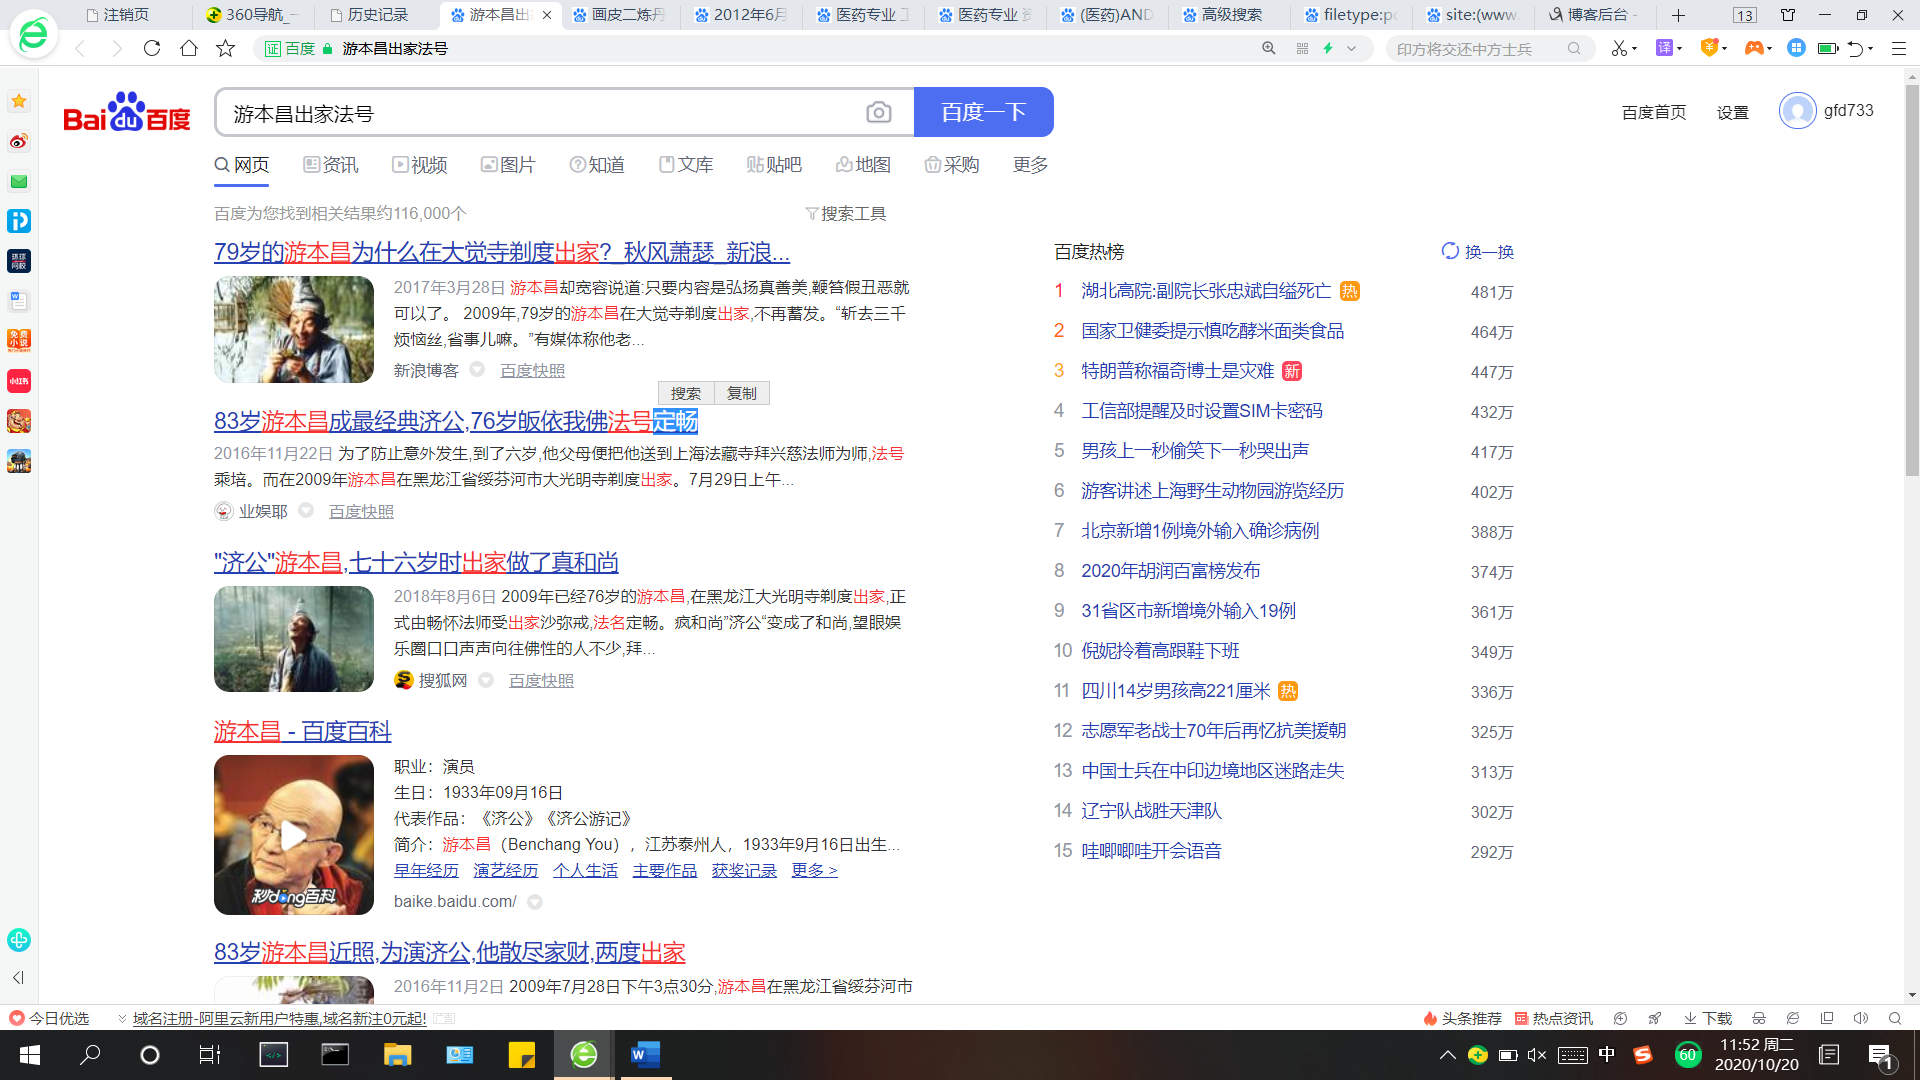Click the camera image search icon
Viewport: 1920px width, 1080px height.
(878, 113)
